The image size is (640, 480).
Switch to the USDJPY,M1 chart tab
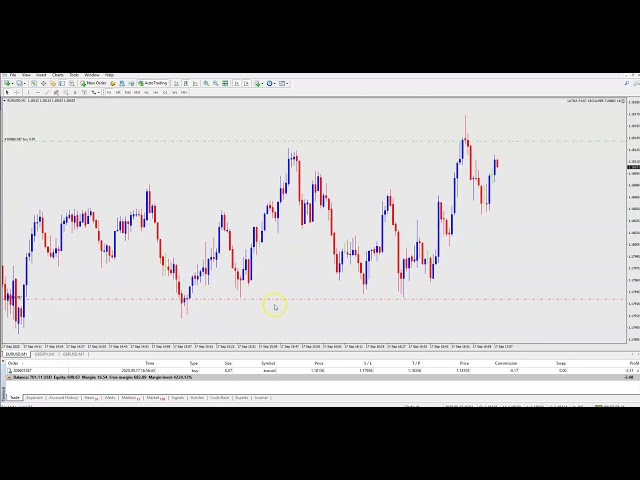45,354
